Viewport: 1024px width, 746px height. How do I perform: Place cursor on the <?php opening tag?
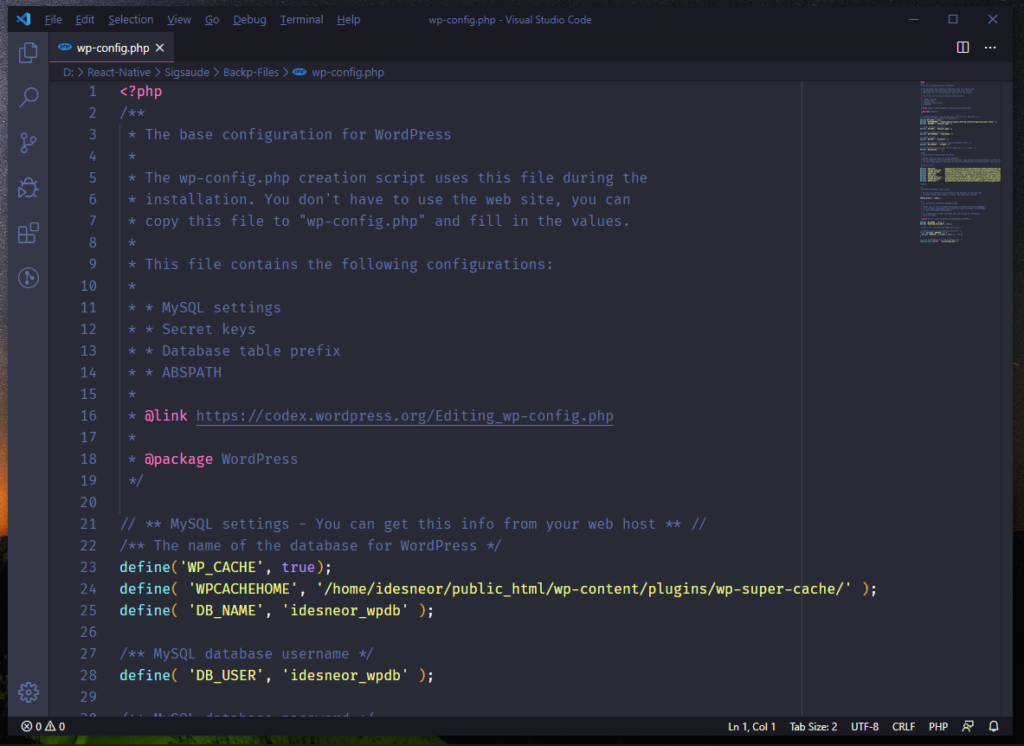(141, 91)
